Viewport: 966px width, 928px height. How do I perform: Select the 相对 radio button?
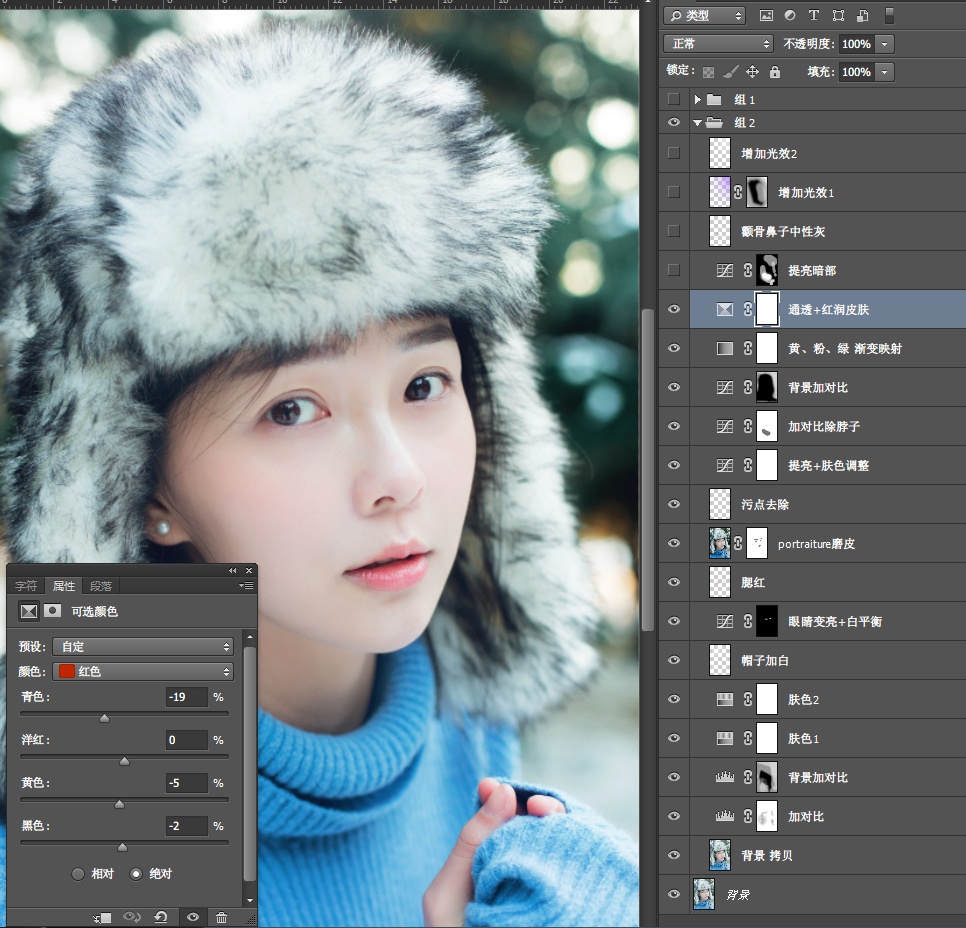click(78, 874)
